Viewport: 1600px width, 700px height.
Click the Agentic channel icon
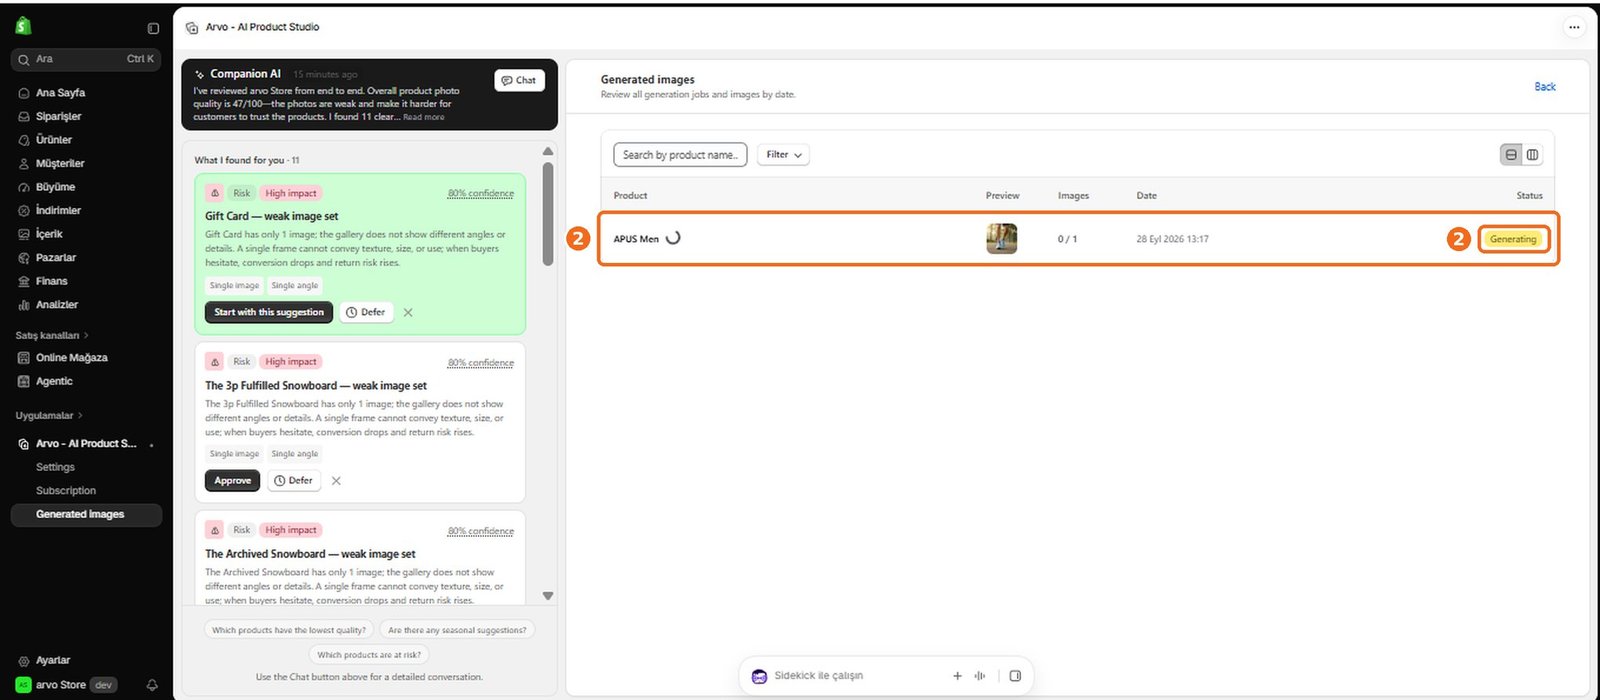(x=24, y=381)
